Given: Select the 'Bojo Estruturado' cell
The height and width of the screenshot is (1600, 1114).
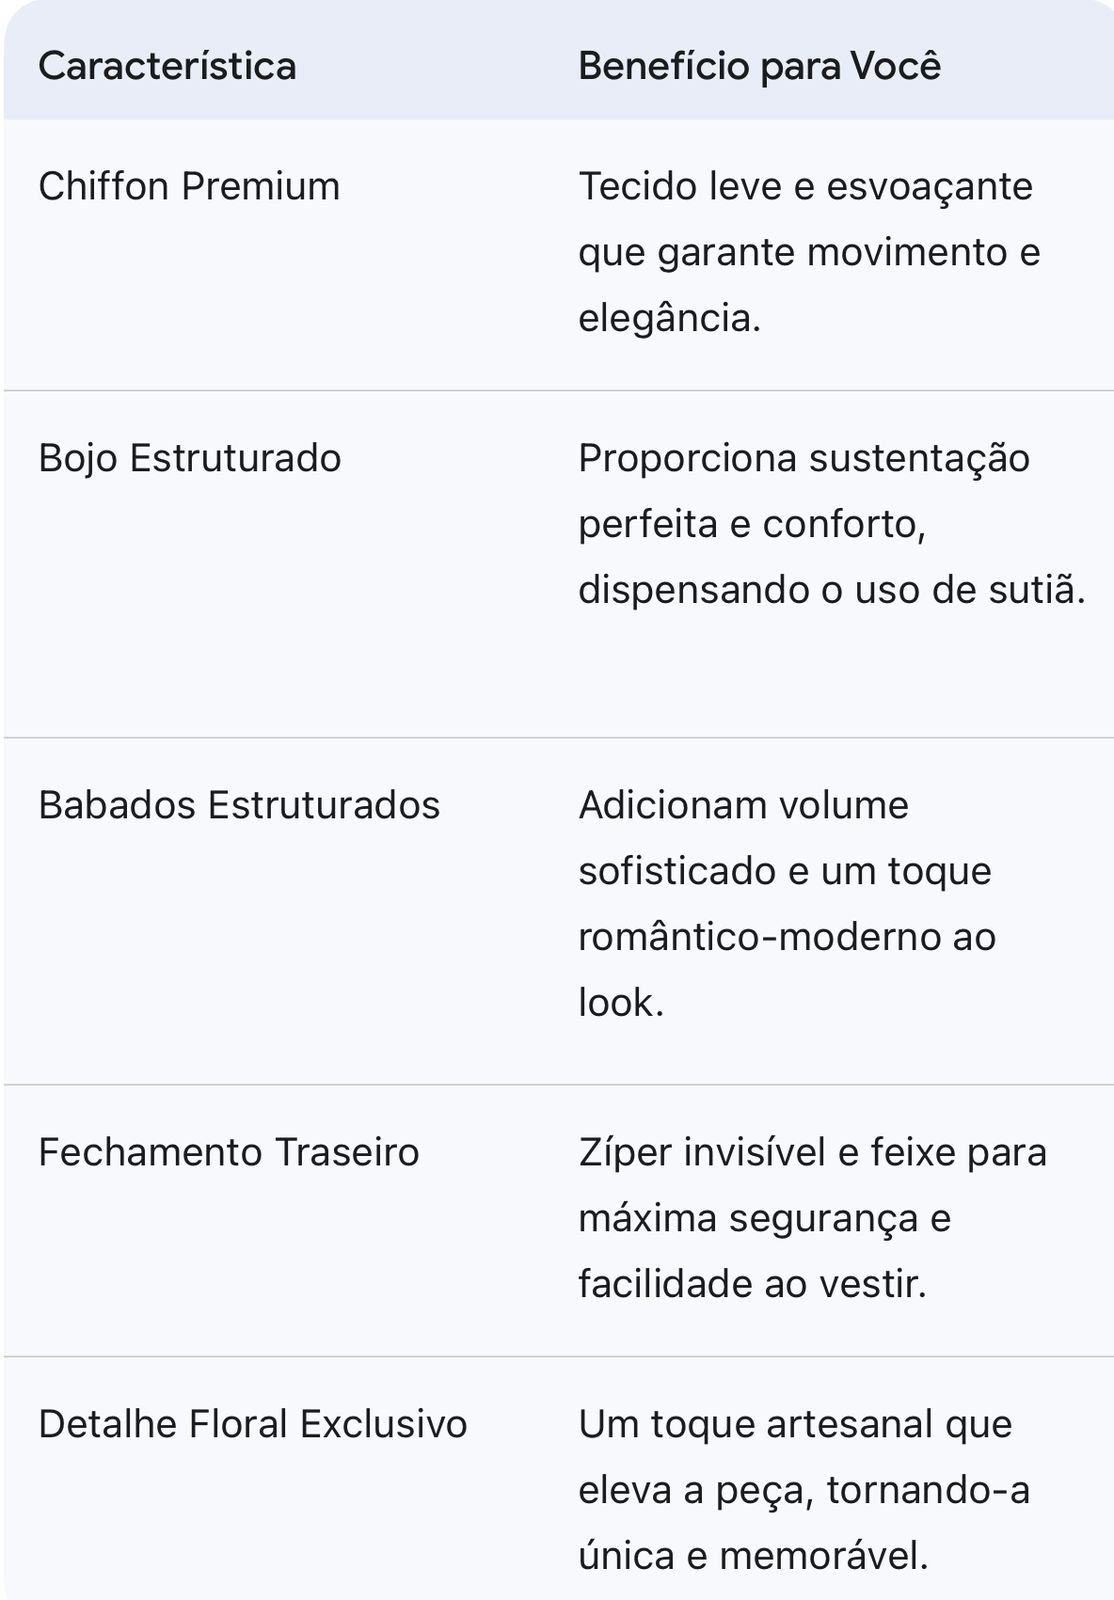Looking at the screenshot, I should click(190, 459).
